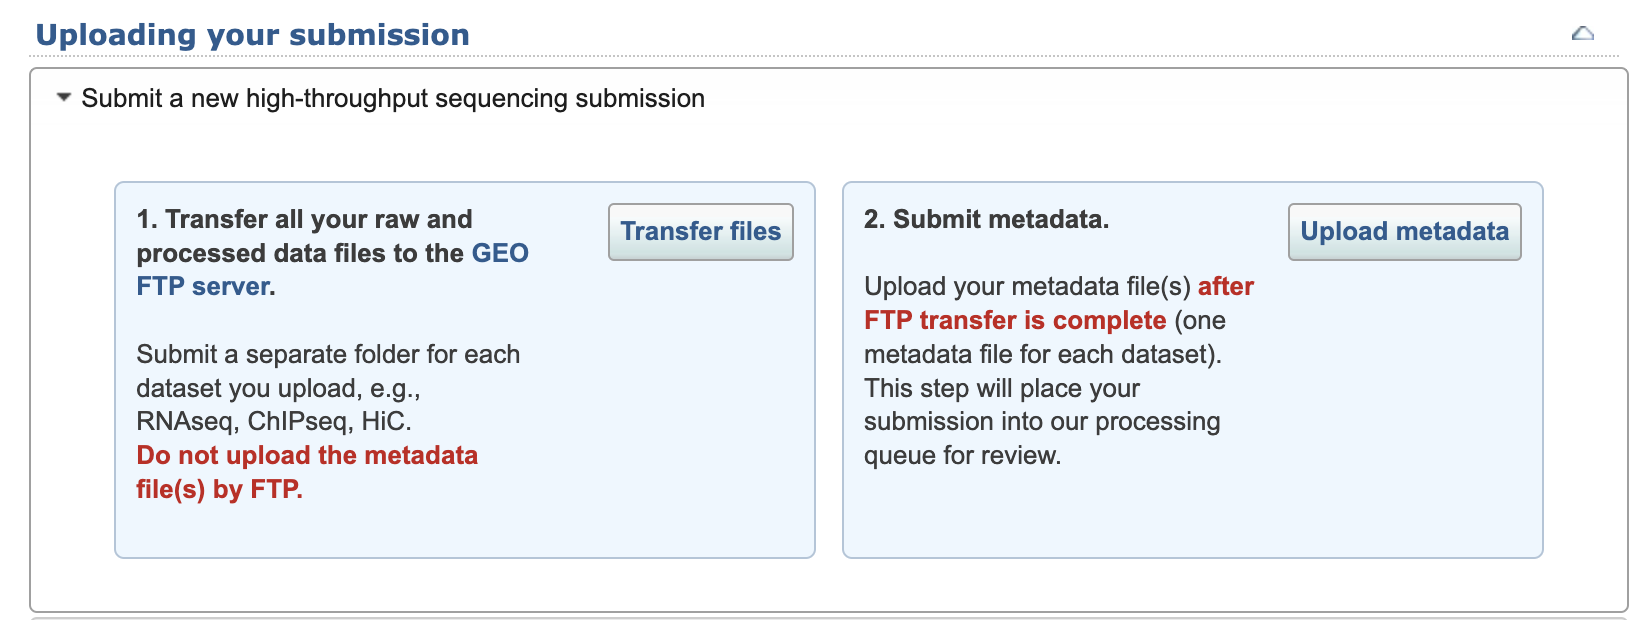Image resolution: width=1648 pixels, height=620 pixels.
Task: Click the "2. Submit metadata." step title
Action: coord(986,219)
